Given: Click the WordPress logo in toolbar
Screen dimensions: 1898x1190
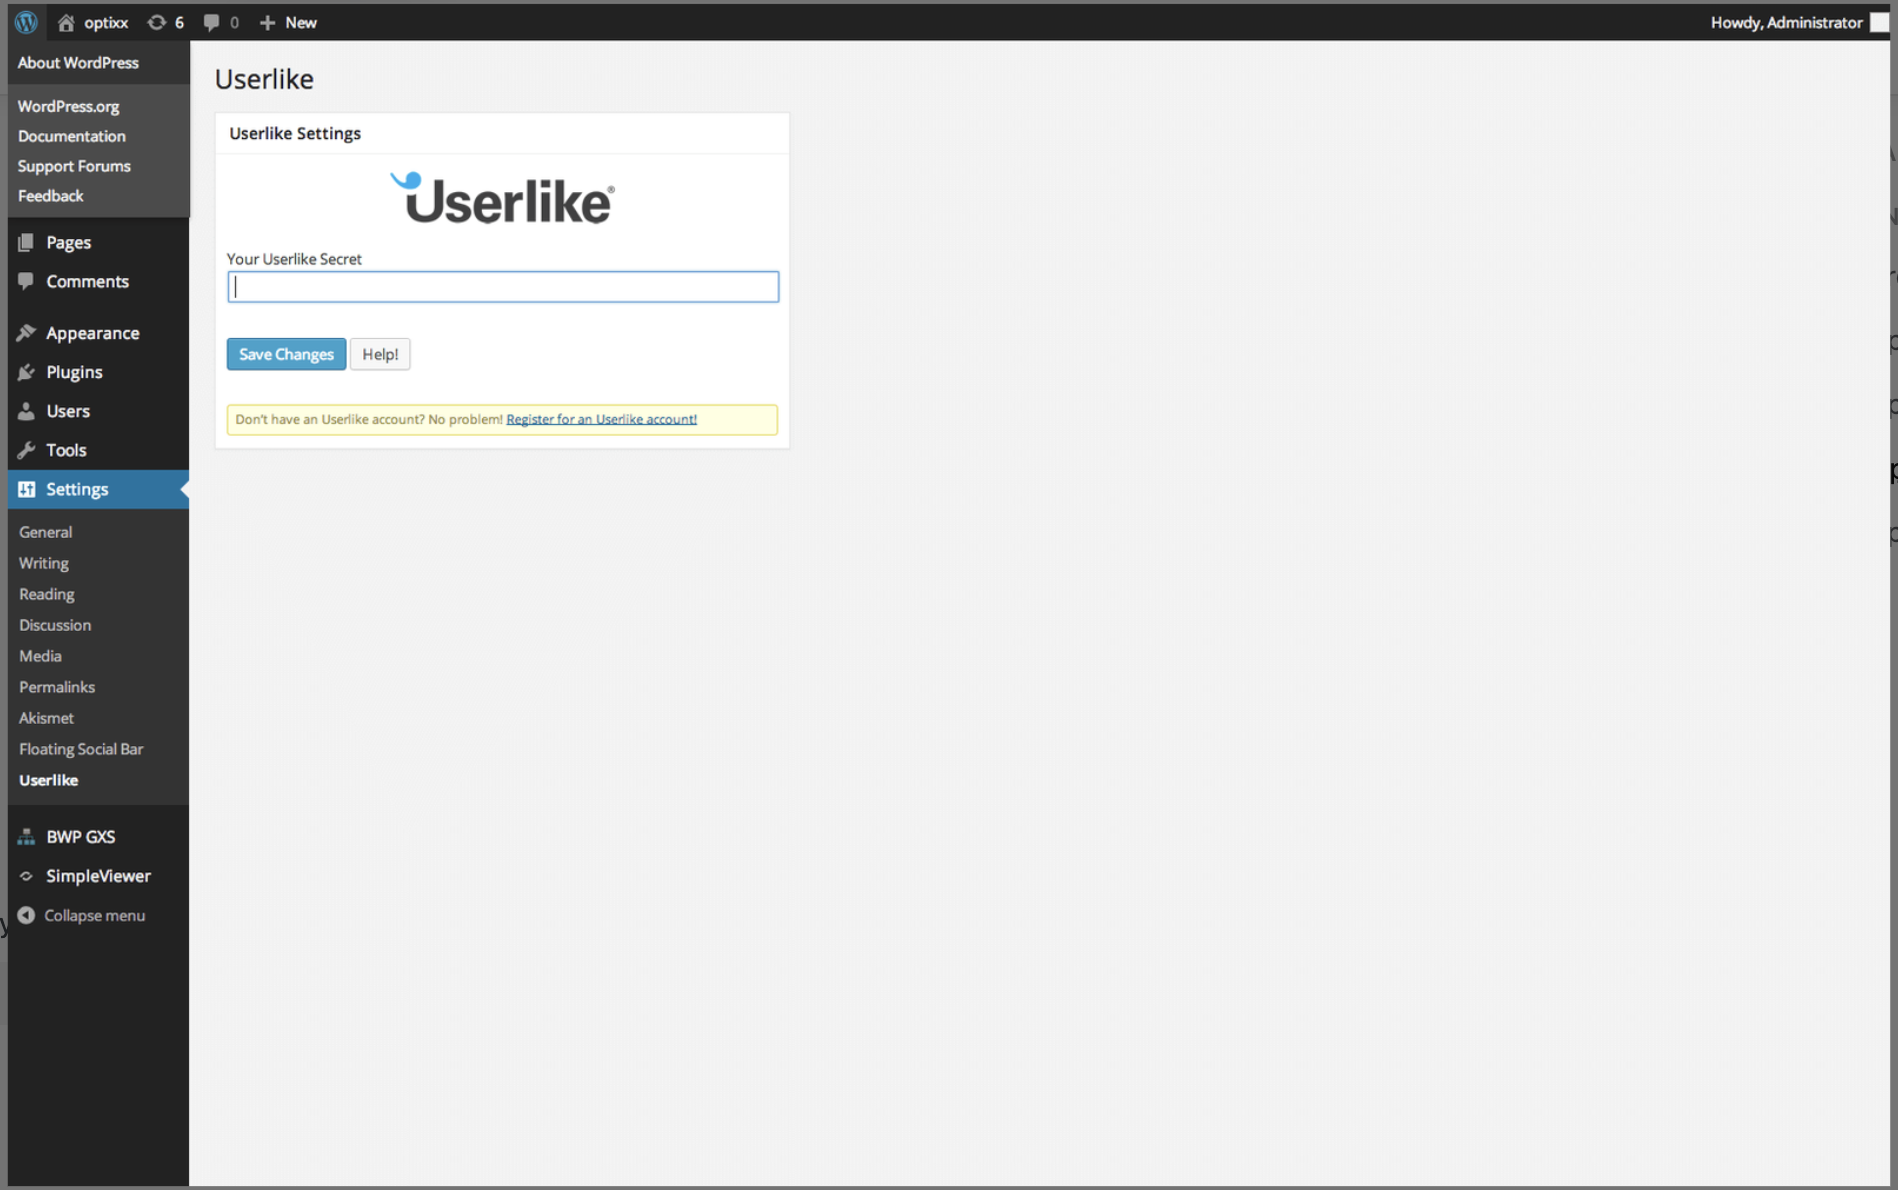Looking at the screenshot, I should click(25, 22).
